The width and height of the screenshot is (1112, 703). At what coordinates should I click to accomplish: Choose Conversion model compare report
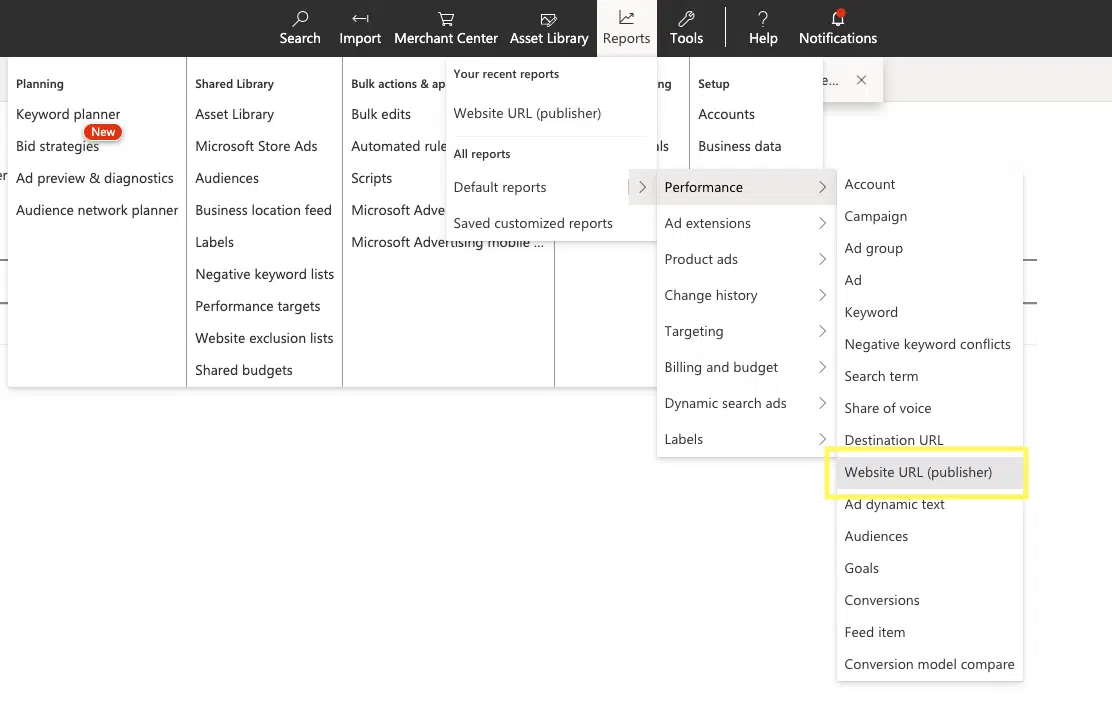coord(929,665)
